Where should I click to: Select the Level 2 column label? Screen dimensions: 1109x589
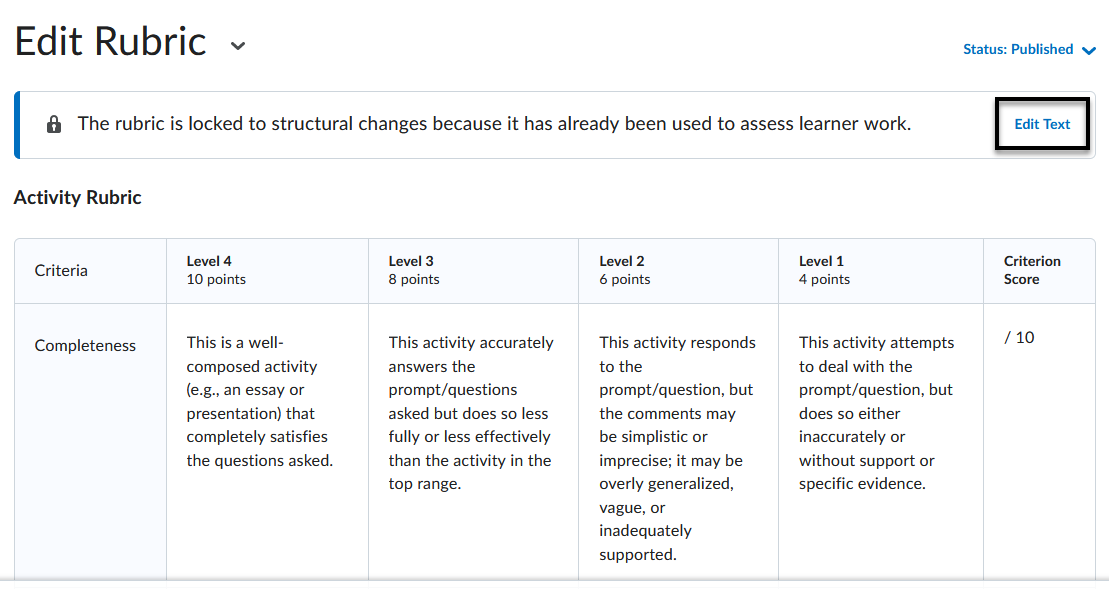point(622,261)
